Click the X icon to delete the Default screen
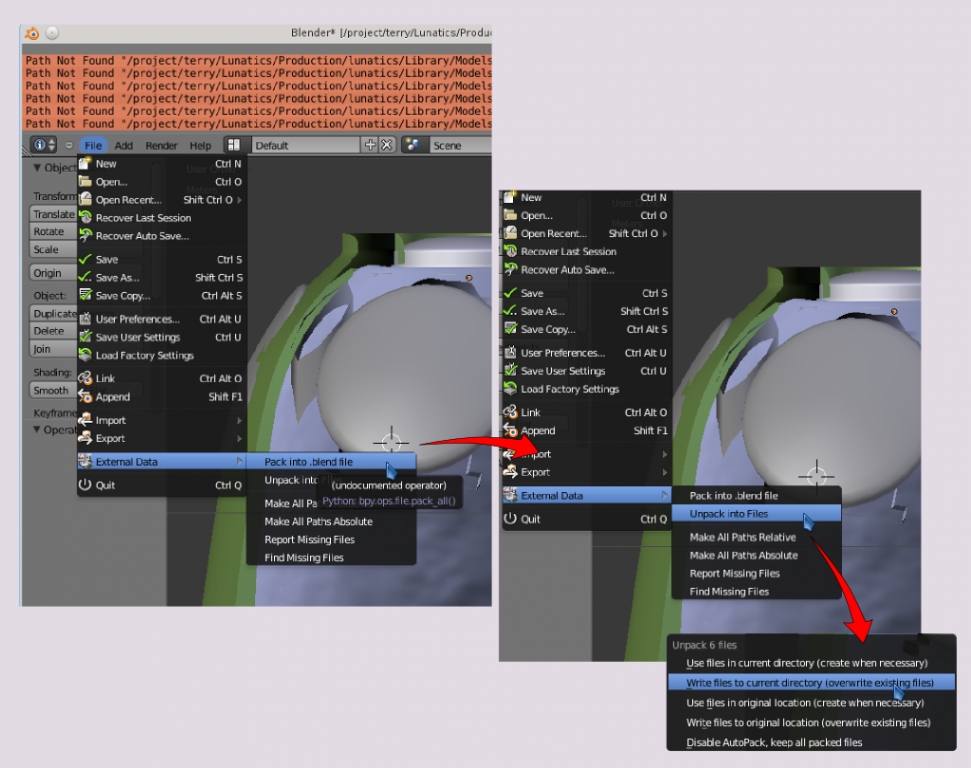Viewport: 971px width, 768px height. 387,145
